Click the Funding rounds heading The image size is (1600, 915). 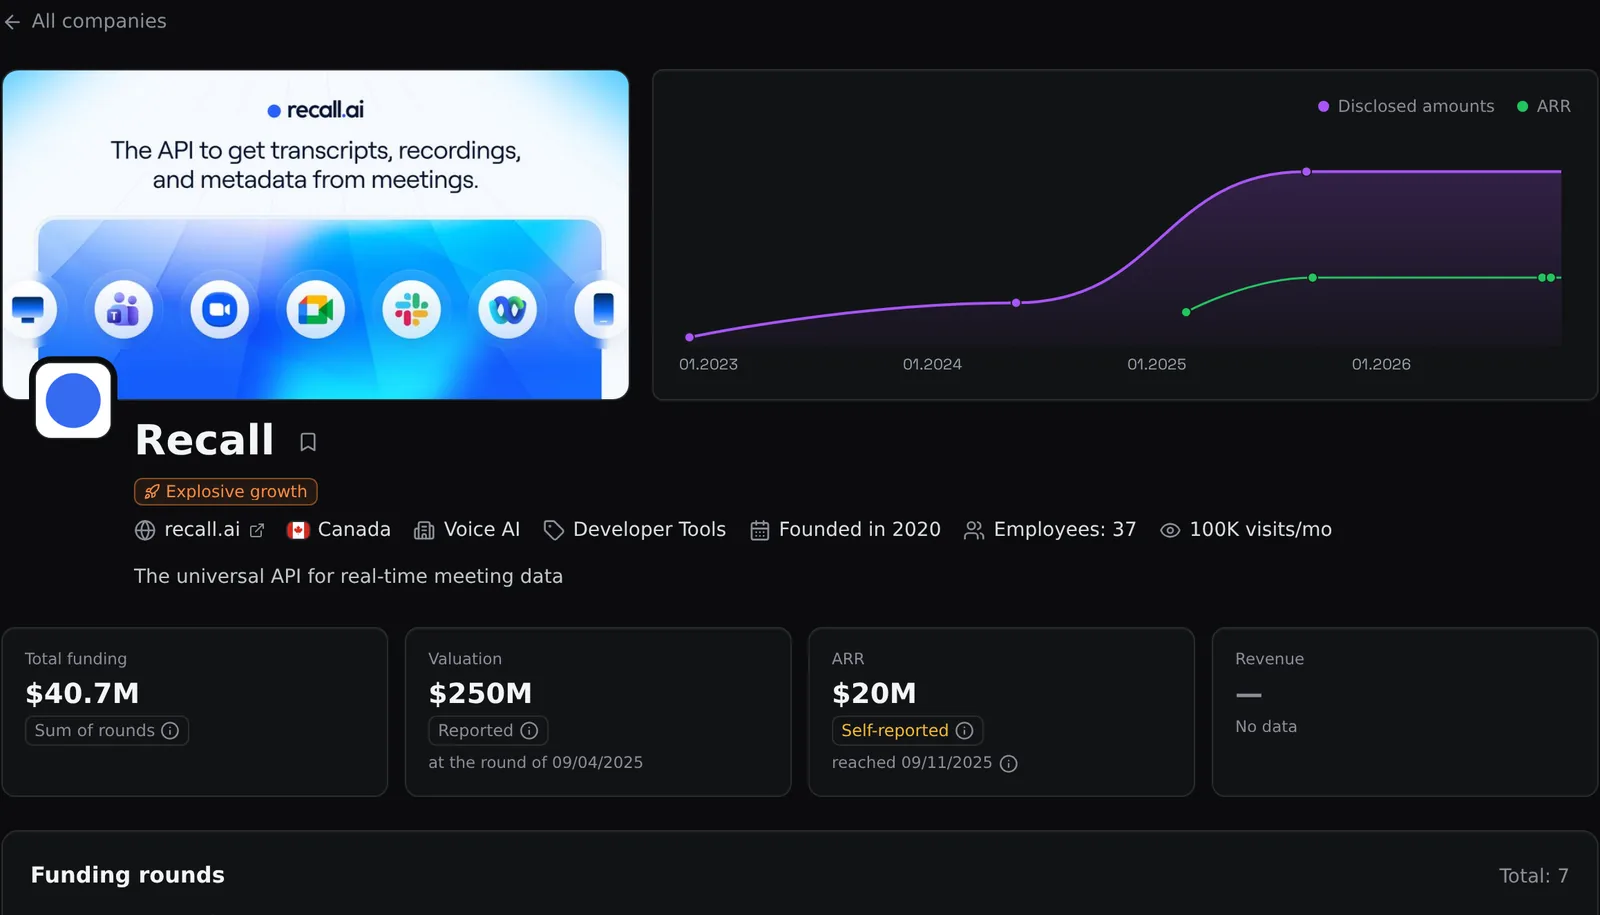[x=128, y=875]
